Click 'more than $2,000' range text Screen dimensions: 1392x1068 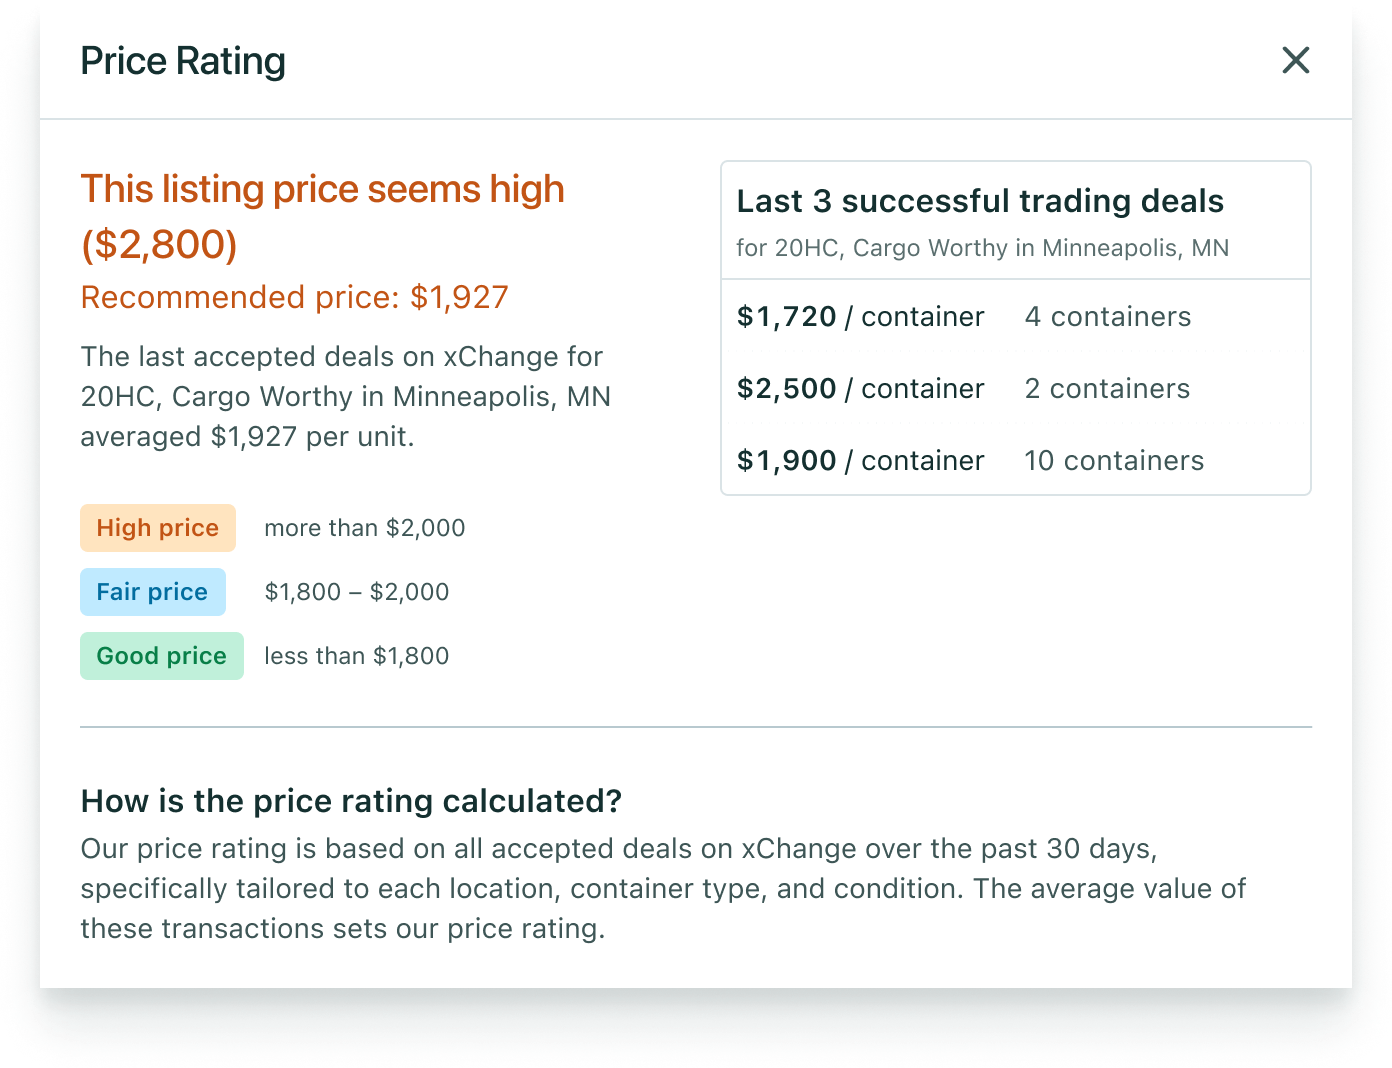pos(365,528)
